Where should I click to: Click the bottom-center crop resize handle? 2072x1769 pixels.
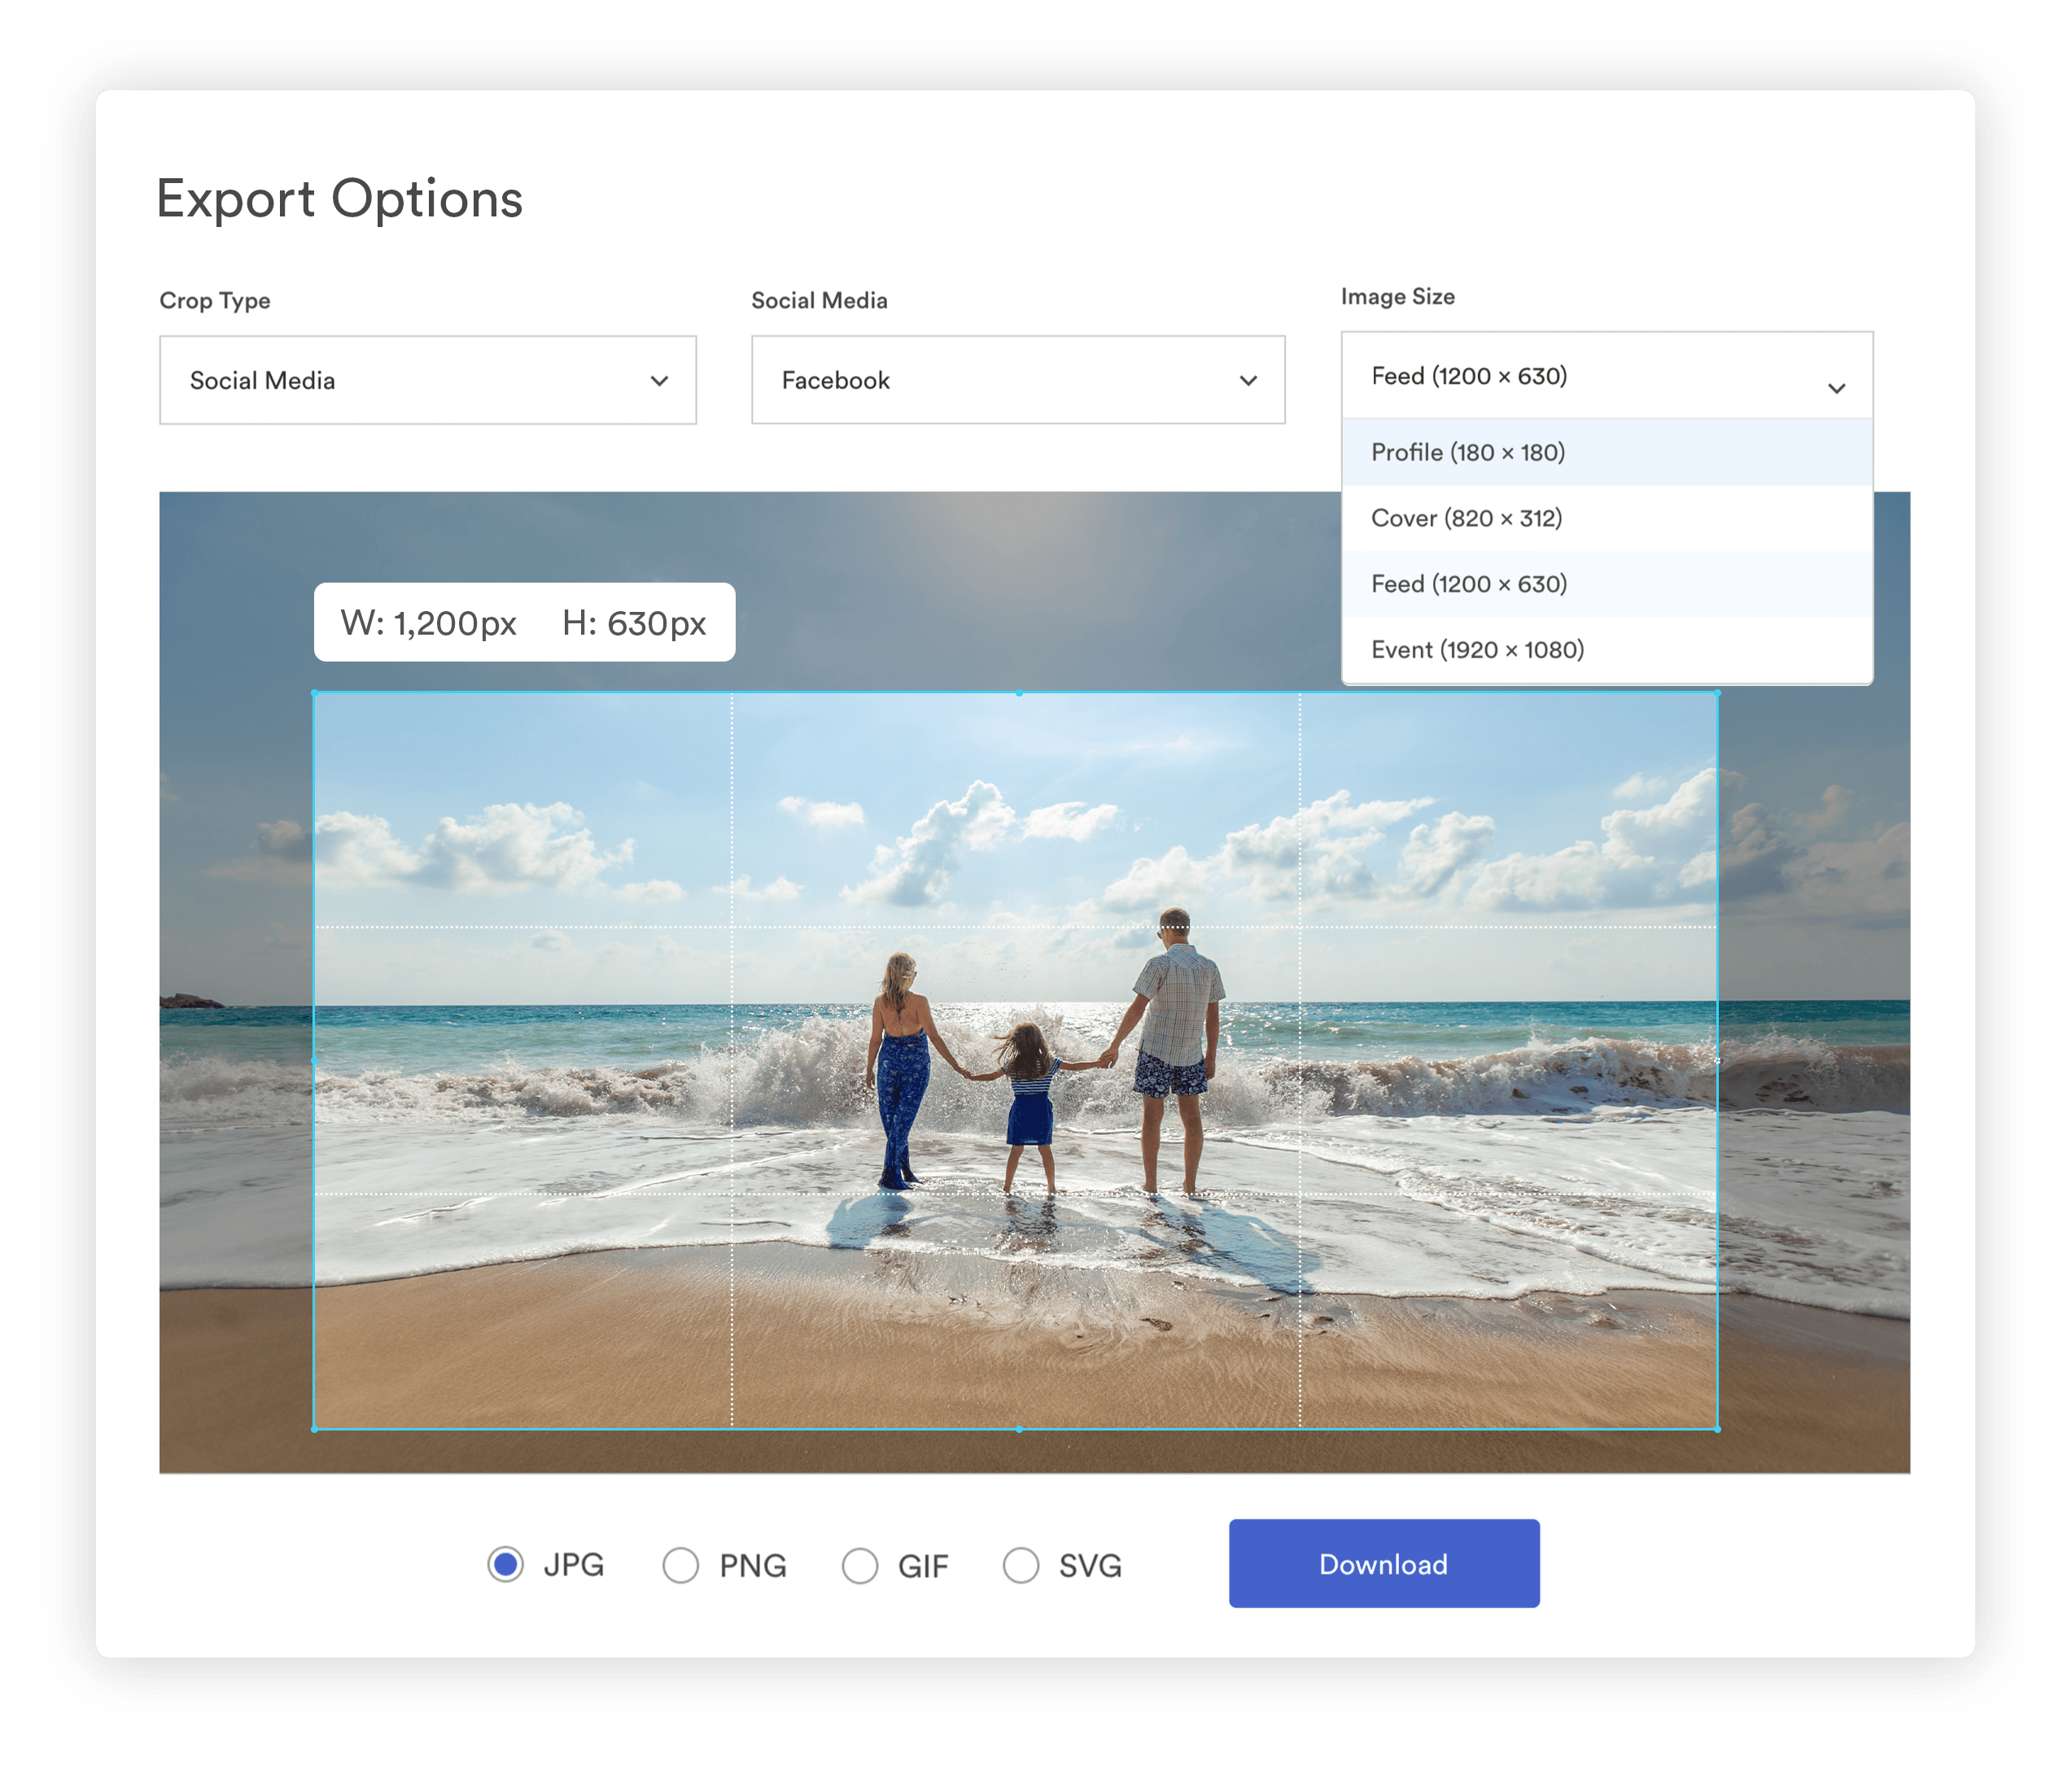[x=1018, y=1430]
